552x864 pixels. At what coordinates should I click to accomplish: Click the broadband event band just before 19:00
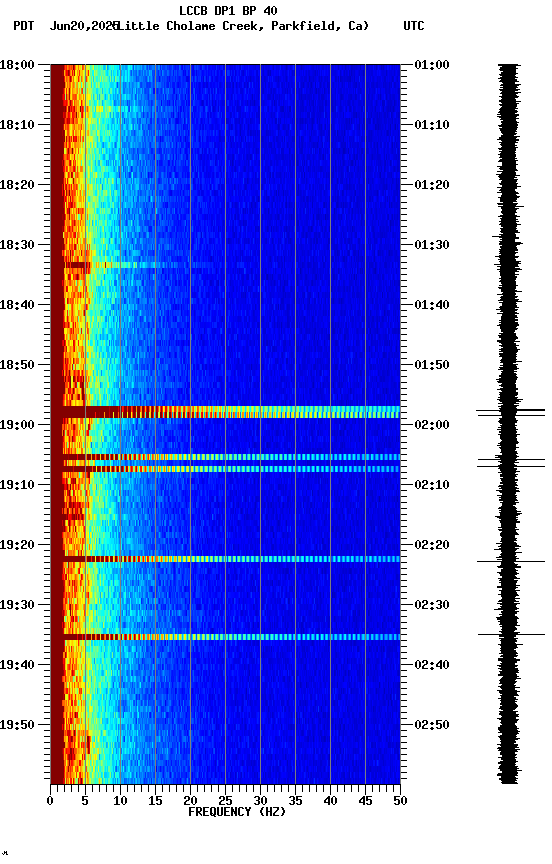click(225, 412)
